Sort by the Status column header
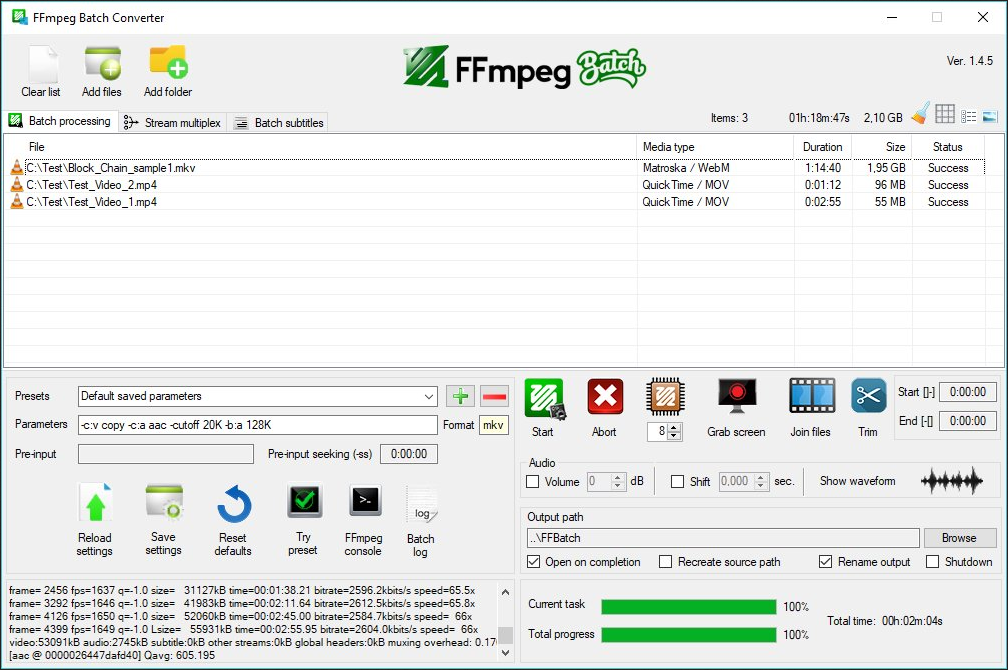The image size is (1008, 670). (948, 147)
